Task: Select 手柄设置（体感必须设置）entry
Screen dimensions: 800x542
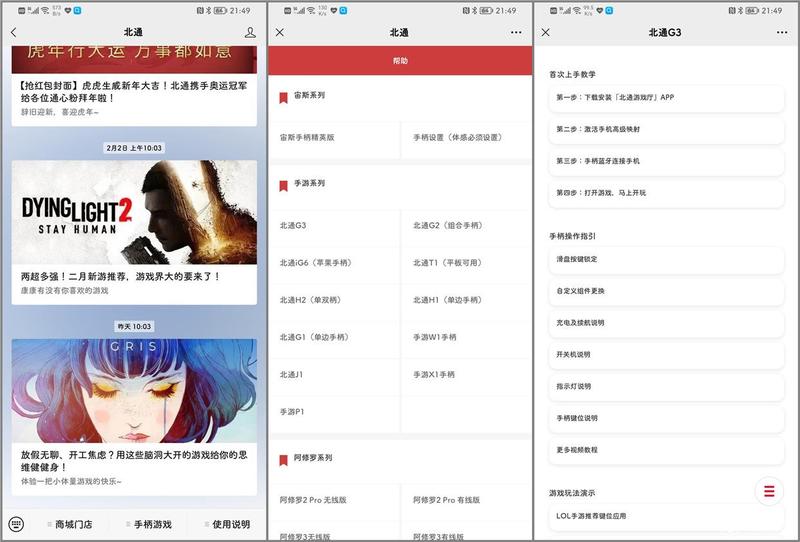Action: tap(466, 137)
